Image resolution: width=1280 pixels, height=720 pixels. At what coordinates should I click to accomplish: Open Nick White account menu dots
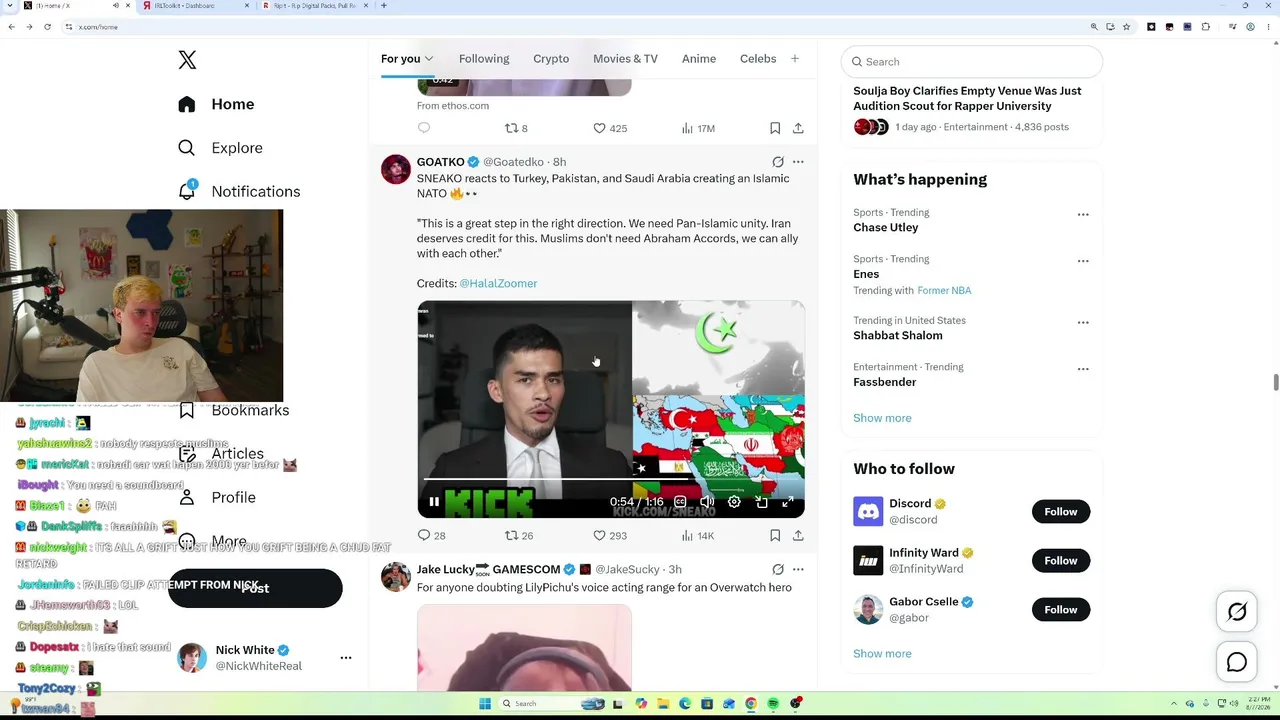[346, 658]
